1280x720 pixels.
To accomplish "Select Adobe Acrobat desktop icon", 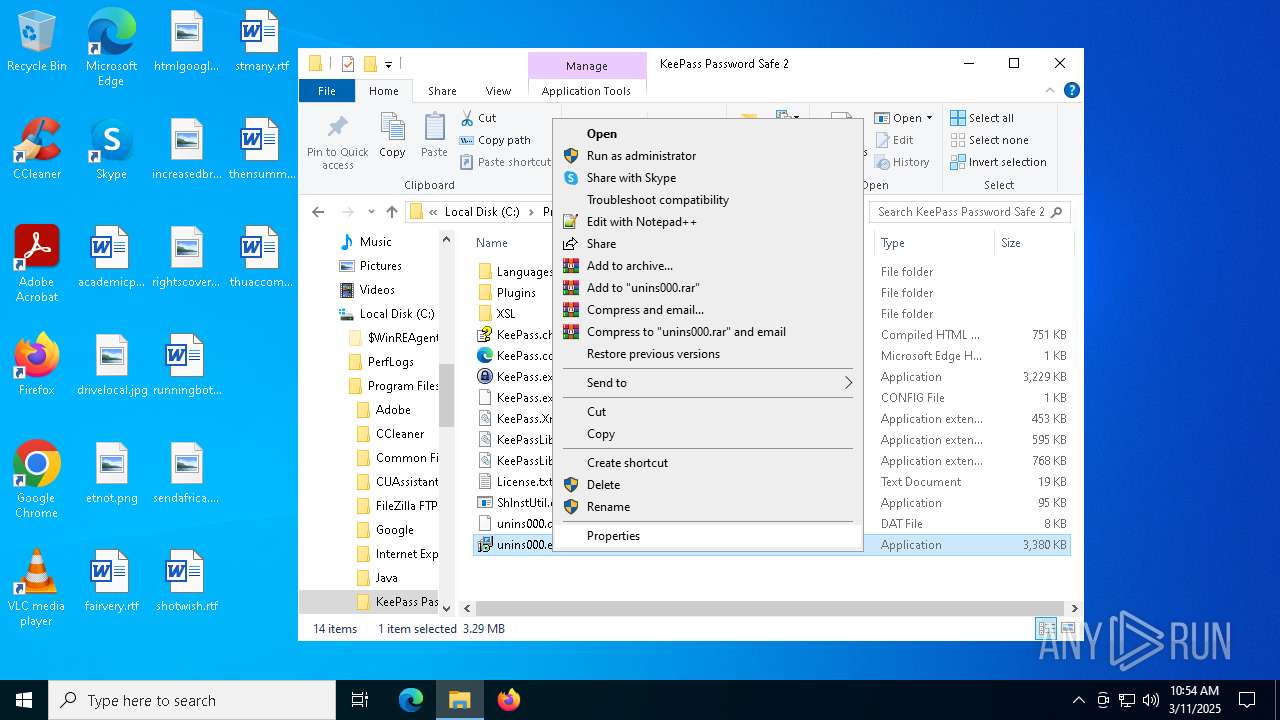I will [x=37, y=264].
